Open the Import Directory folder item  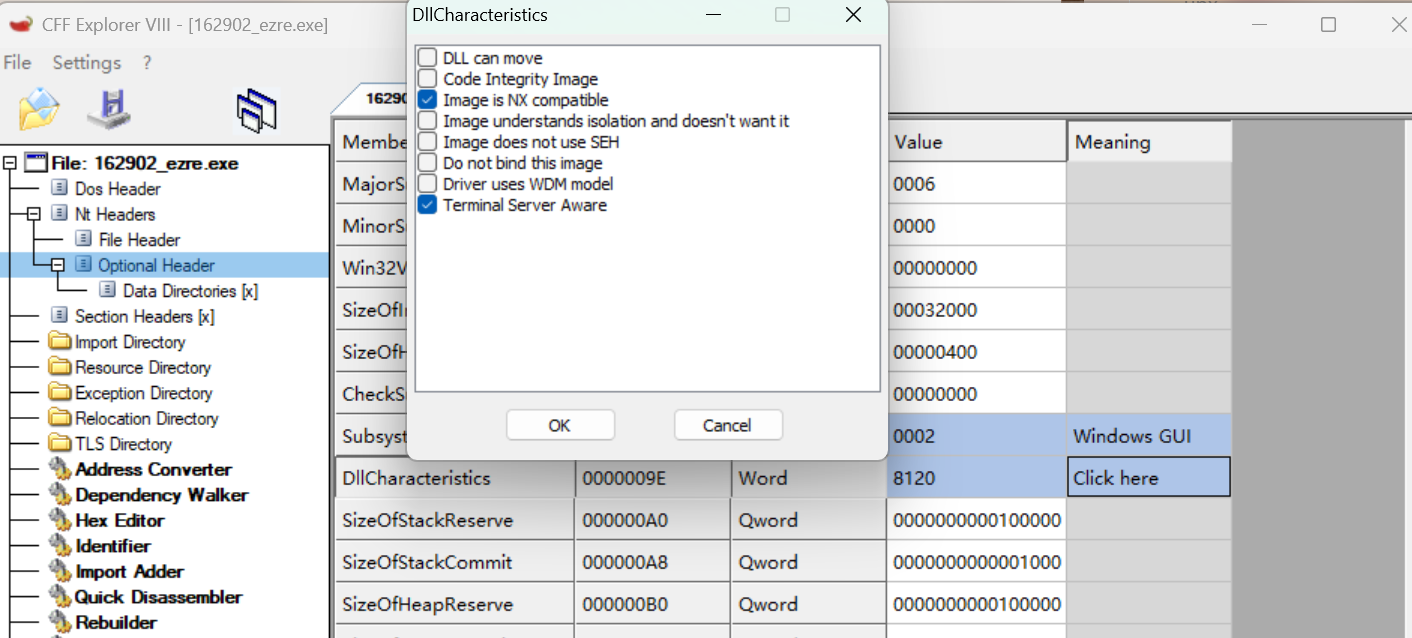coord(130,342)
